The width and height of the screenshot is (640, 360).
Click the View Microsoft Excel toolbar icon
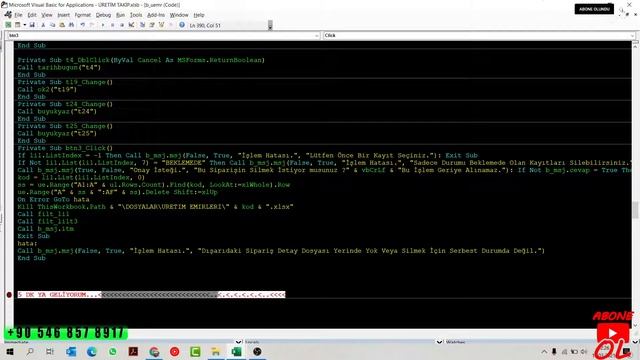[x=8, y=25]
